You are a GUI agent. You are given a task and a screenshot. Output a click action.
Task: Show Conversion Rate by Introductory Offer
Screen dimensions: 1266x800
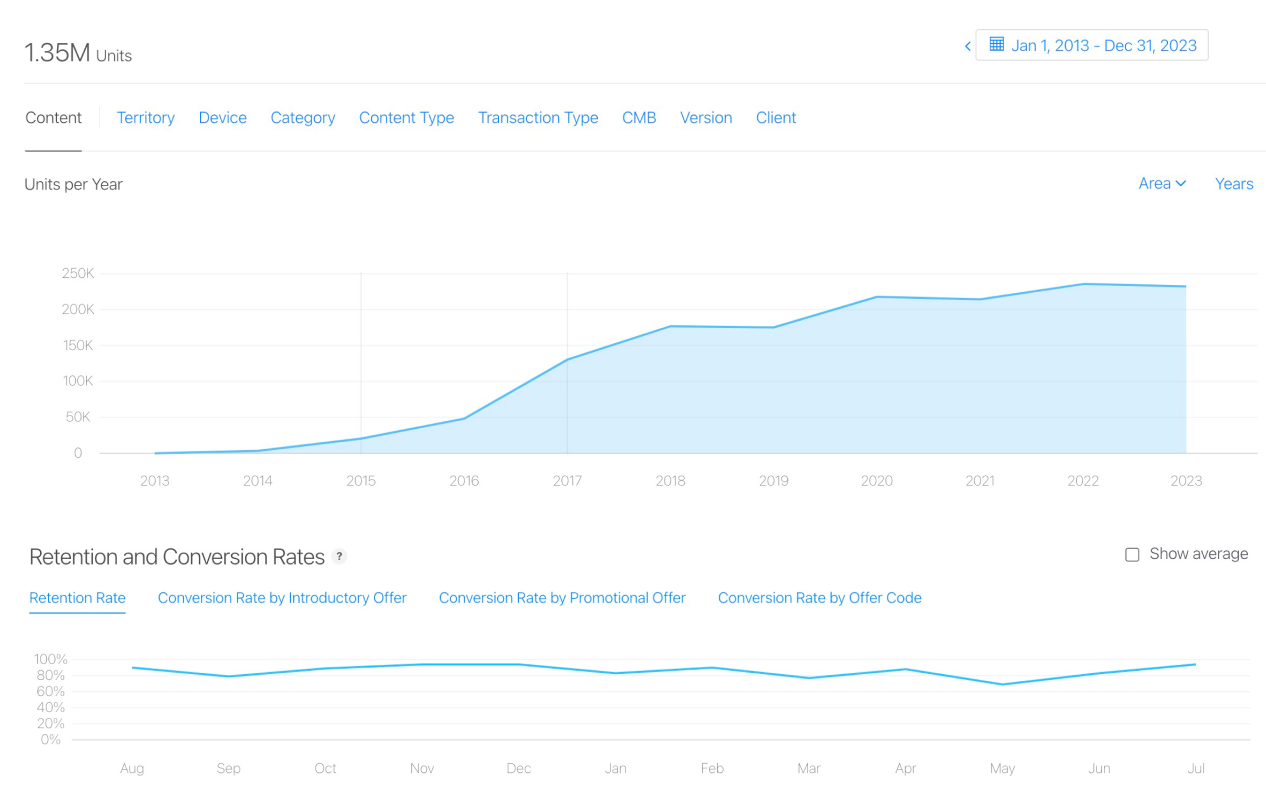click(x=282, y=598)
